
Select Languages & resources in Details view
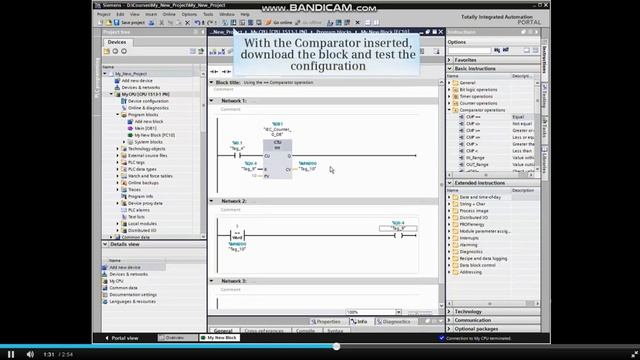pos(132,302)
